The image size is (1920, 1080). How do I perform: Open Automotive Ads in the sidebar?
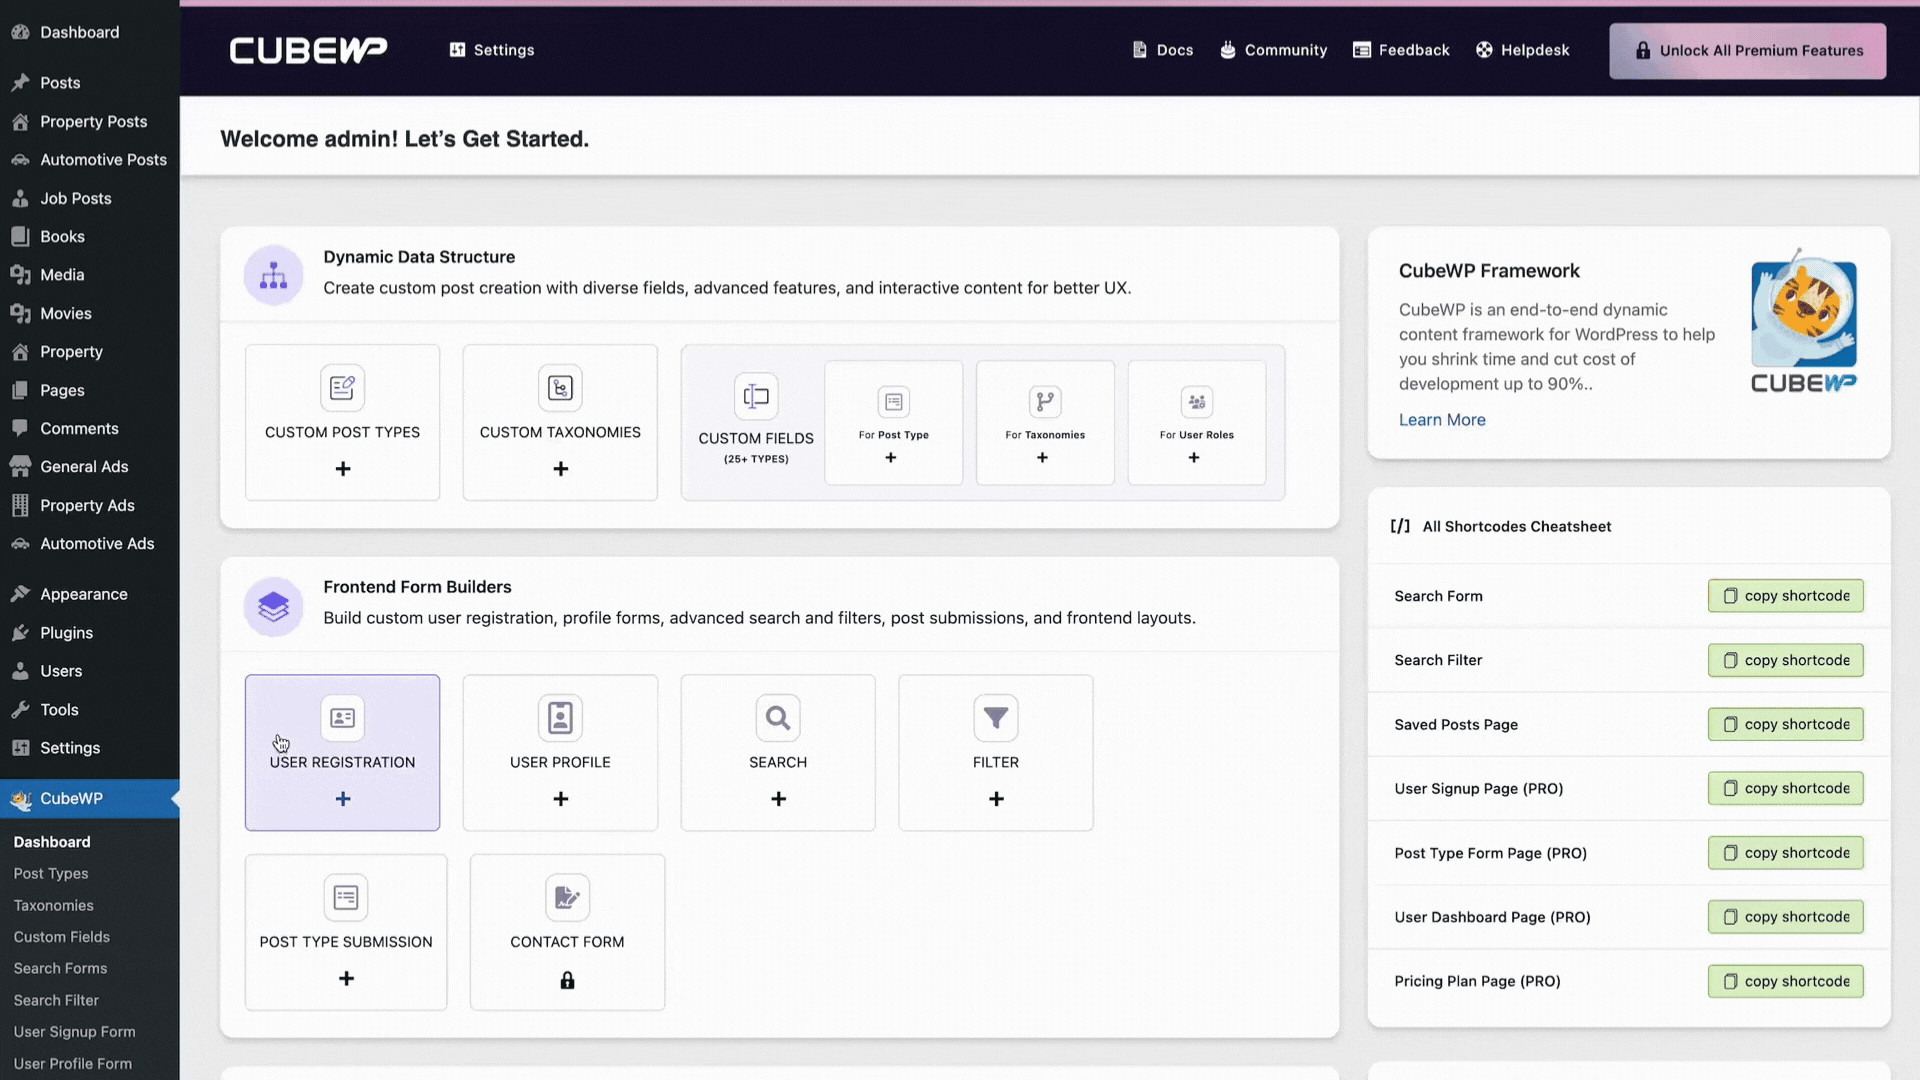click(x=90, y=544)
